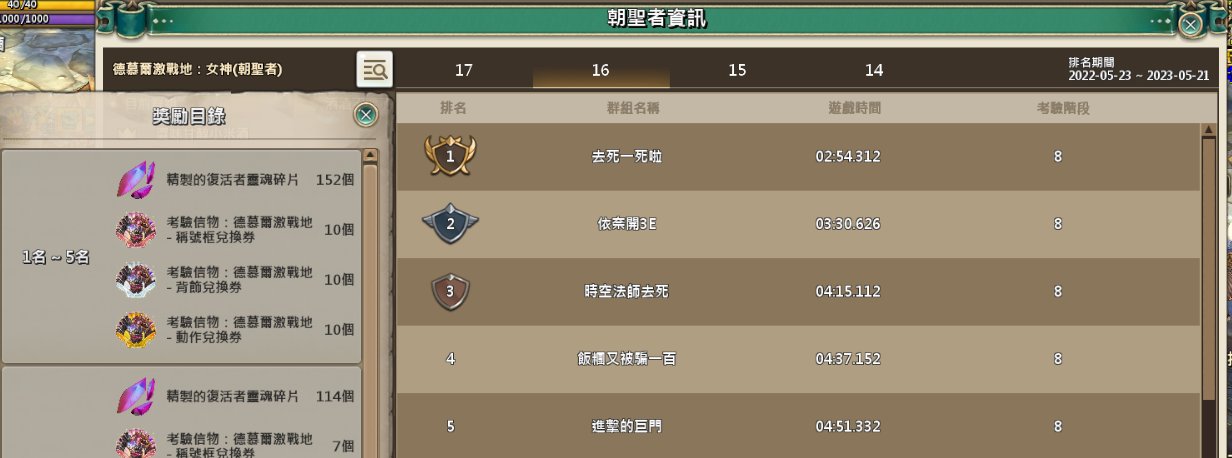Close the pilgrim information window
The image size is (1232, 458).
pyautogui.click(x=1190, y=23)
